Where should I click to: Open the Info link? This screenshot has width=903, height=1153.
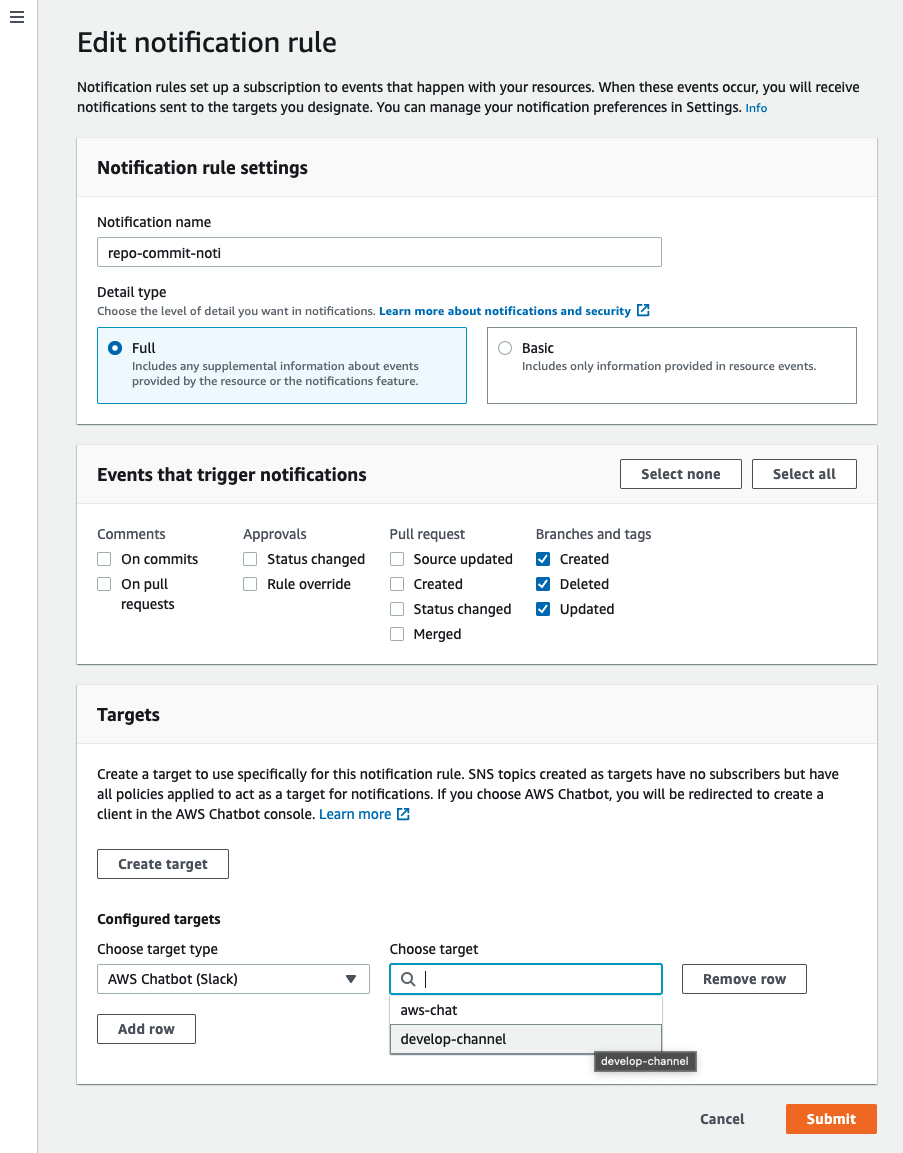click(756, 108)
